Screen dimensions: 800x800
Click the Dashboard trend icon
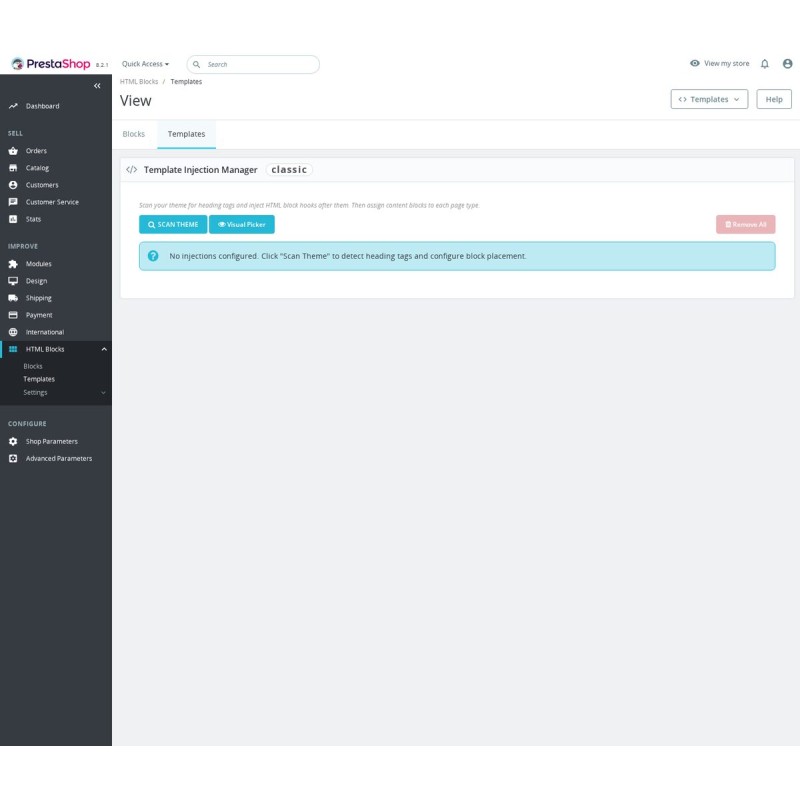click(x=13, y=106)
